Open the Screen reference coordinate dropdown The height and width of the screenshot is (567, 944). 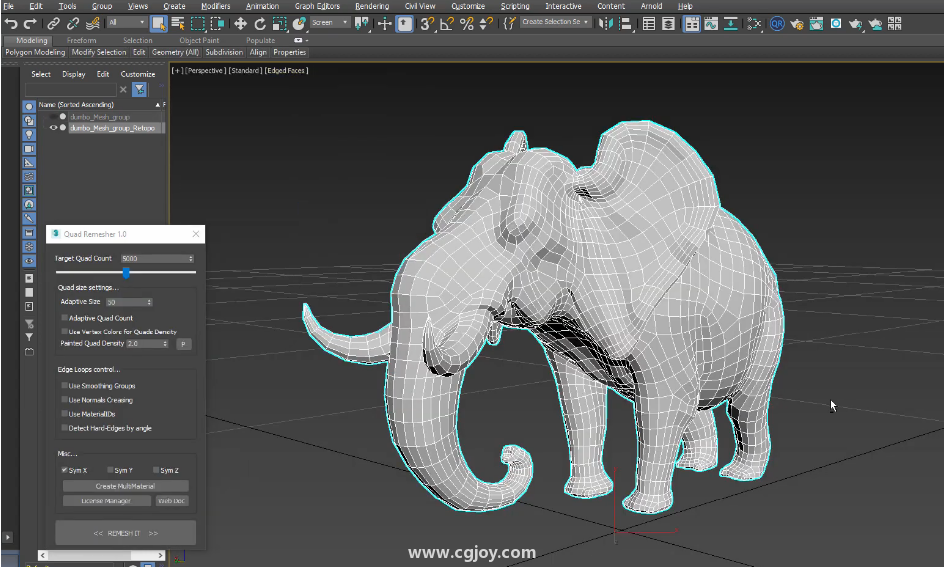330,22
